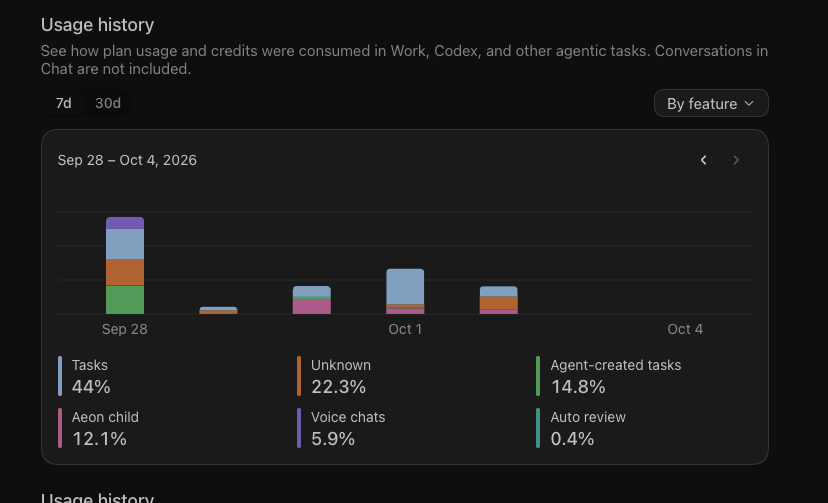Click the Sep 28 axis label

click(125, 329)
